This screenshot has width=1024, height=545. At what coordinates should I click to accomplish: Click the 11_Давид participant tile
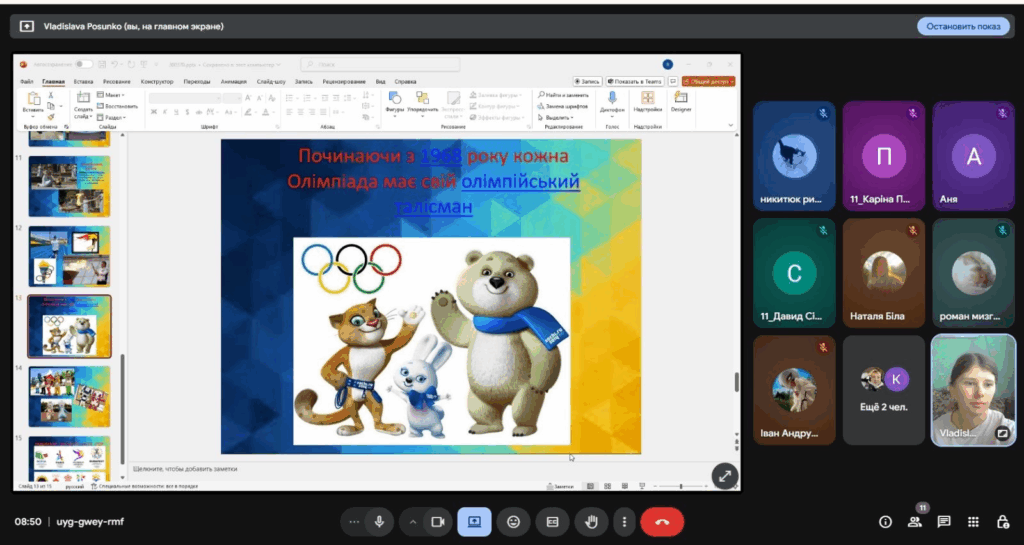tap(794, 273)
